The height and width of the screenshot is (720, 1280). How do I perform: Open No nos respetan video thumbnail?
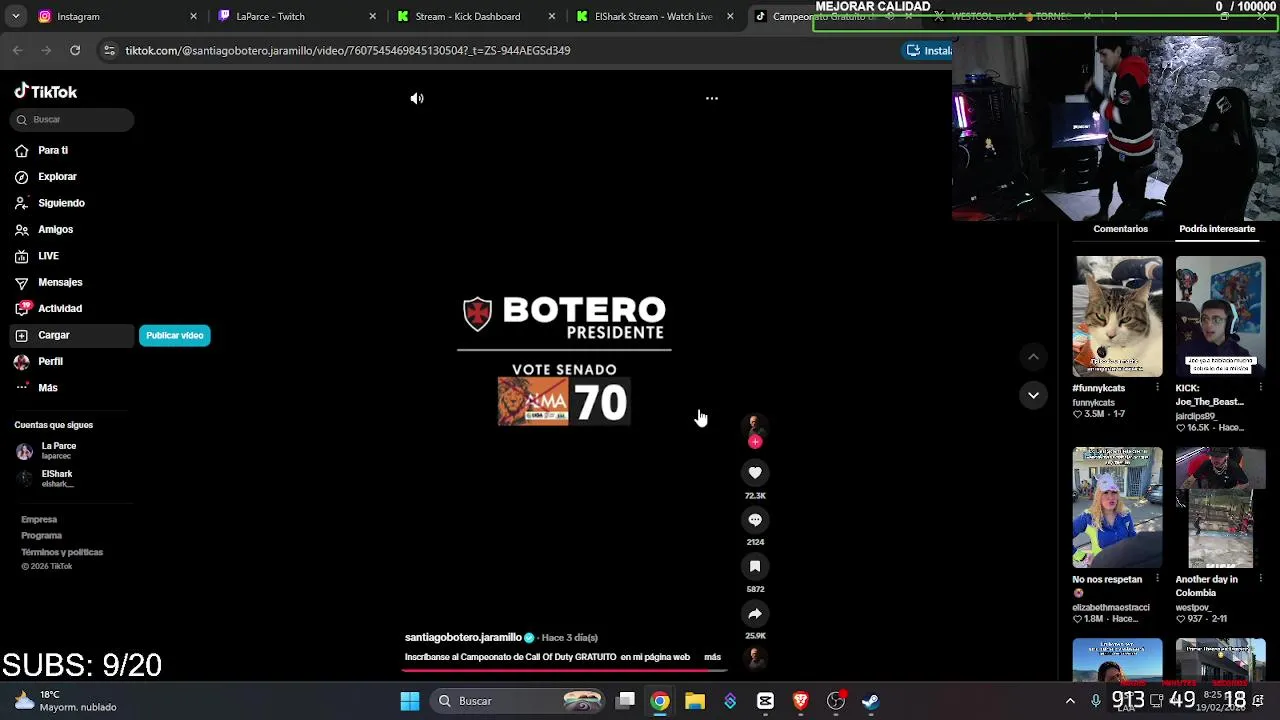1118,507
